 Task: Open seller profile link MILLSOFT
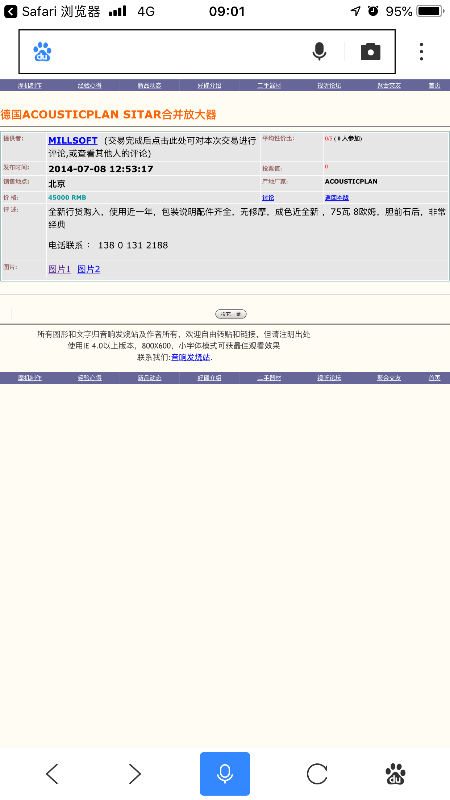[72, 140]
